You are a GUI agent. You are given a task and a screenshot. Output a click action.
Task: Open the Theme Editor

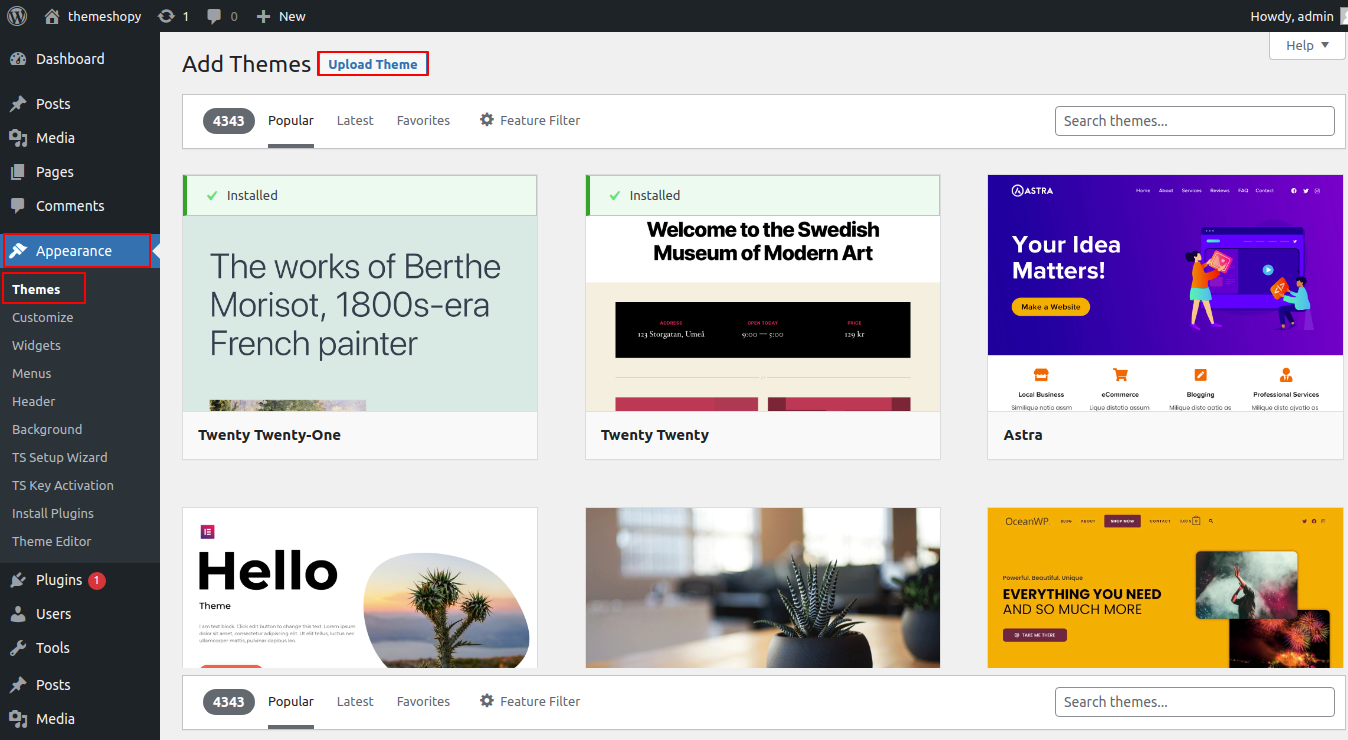click(52, 541)
